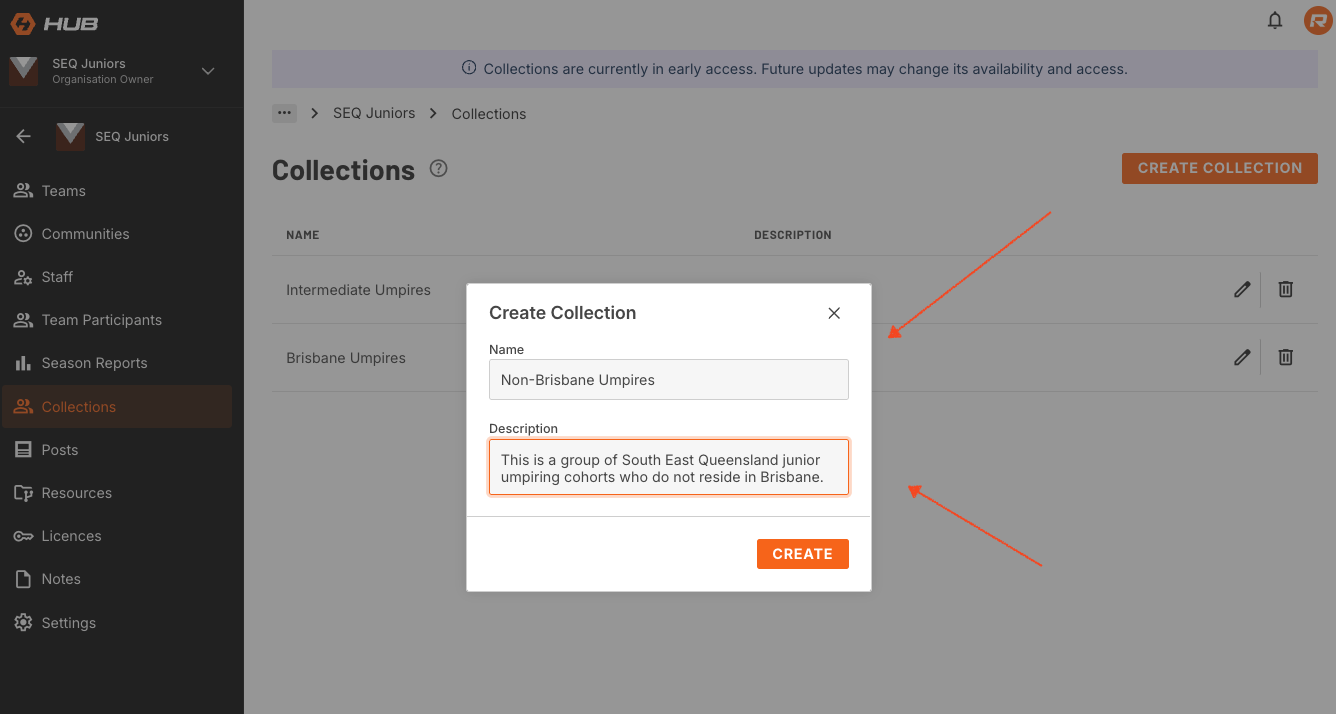
Task: Follow the SEQ Juniors breadcrumb link
Action: pos(374,113)
